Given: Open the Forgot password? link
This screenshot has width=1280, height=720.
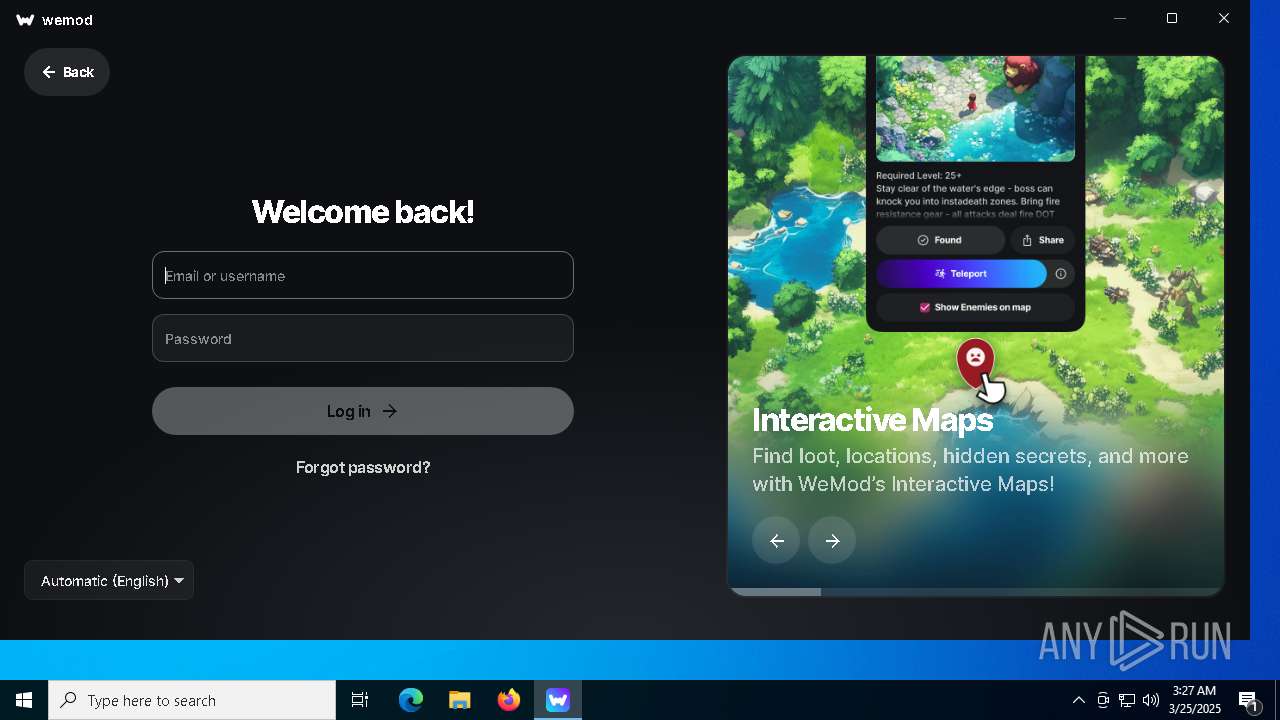Looking at the screenshot, I should point(363,467).
